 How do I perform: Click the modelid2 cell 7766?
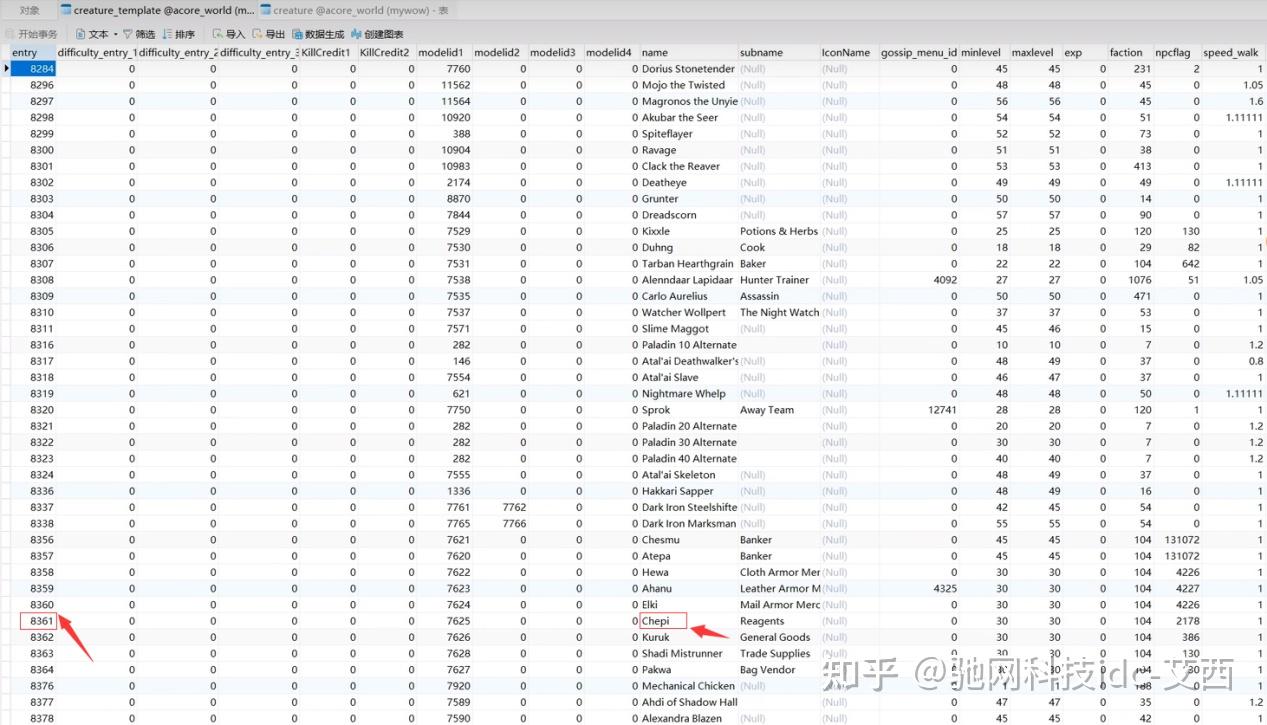tap(514, 523)
